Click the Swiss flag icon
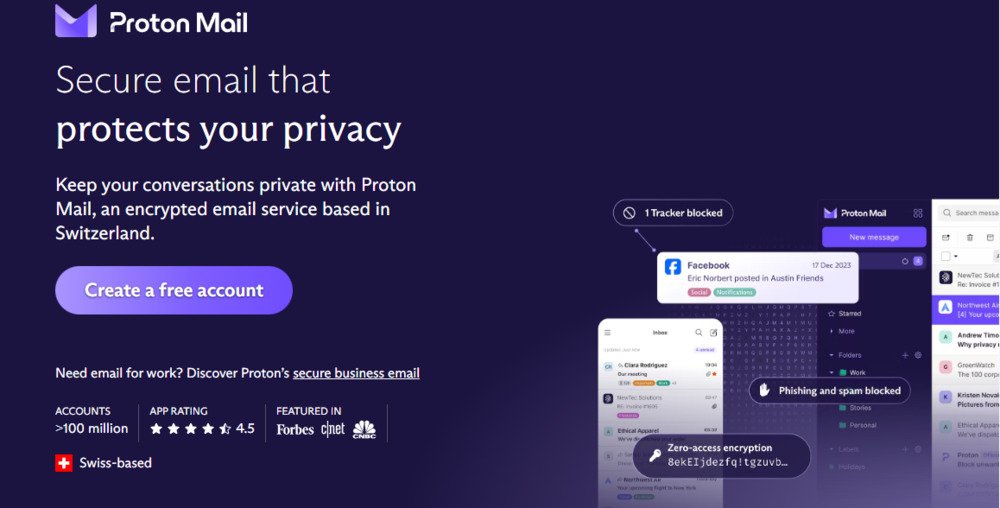The image size is (1000, 508). (x=64, y=463)
